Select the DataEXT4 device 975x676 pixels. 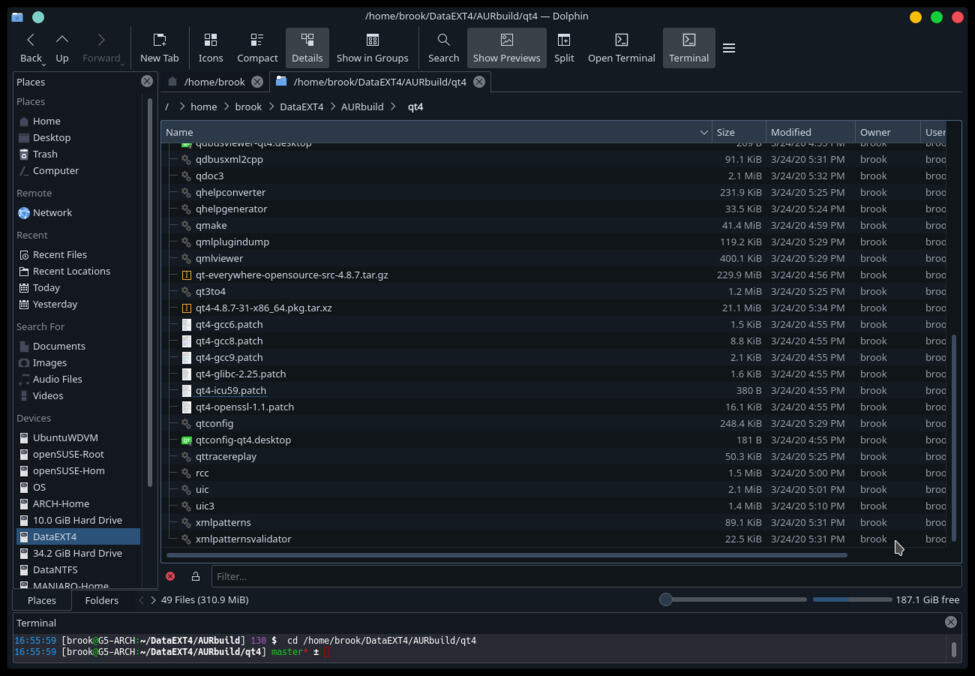point(78,537)
